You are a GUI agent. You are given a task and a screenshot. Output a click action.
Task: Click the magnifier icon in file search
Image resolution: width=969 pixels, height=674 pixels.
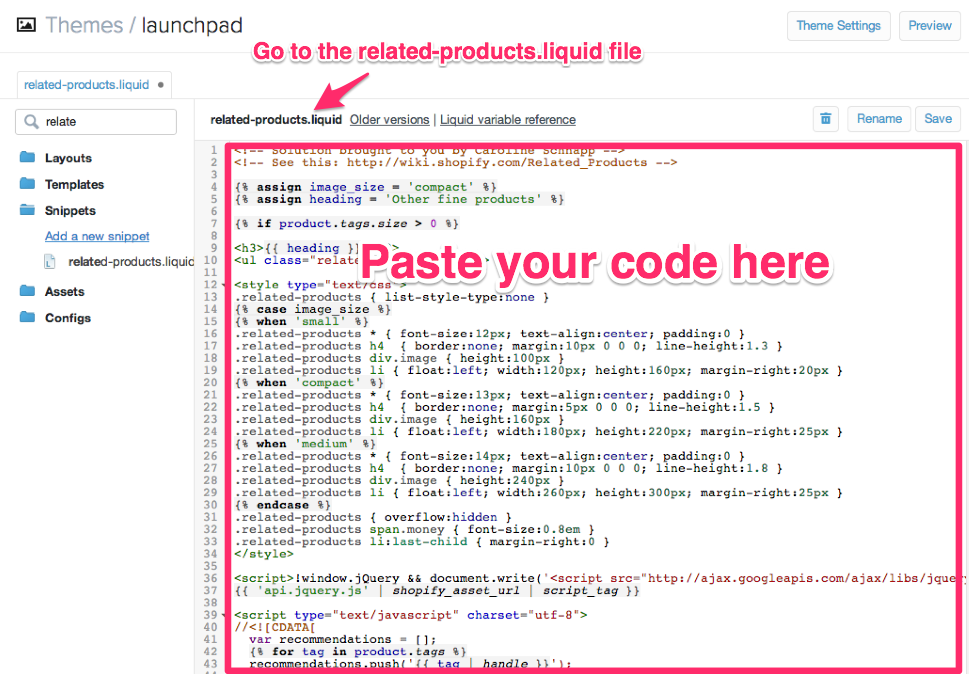[31, 122]
